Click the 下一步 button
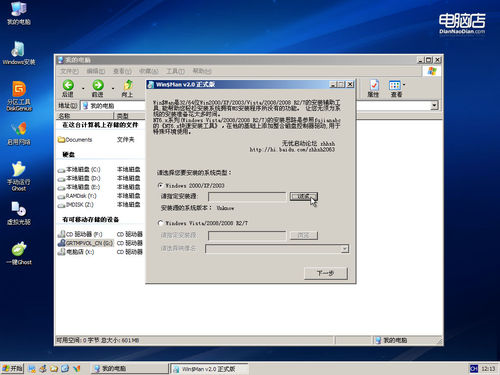The height and width of the screenshot is (375, 500). point(326,273)
